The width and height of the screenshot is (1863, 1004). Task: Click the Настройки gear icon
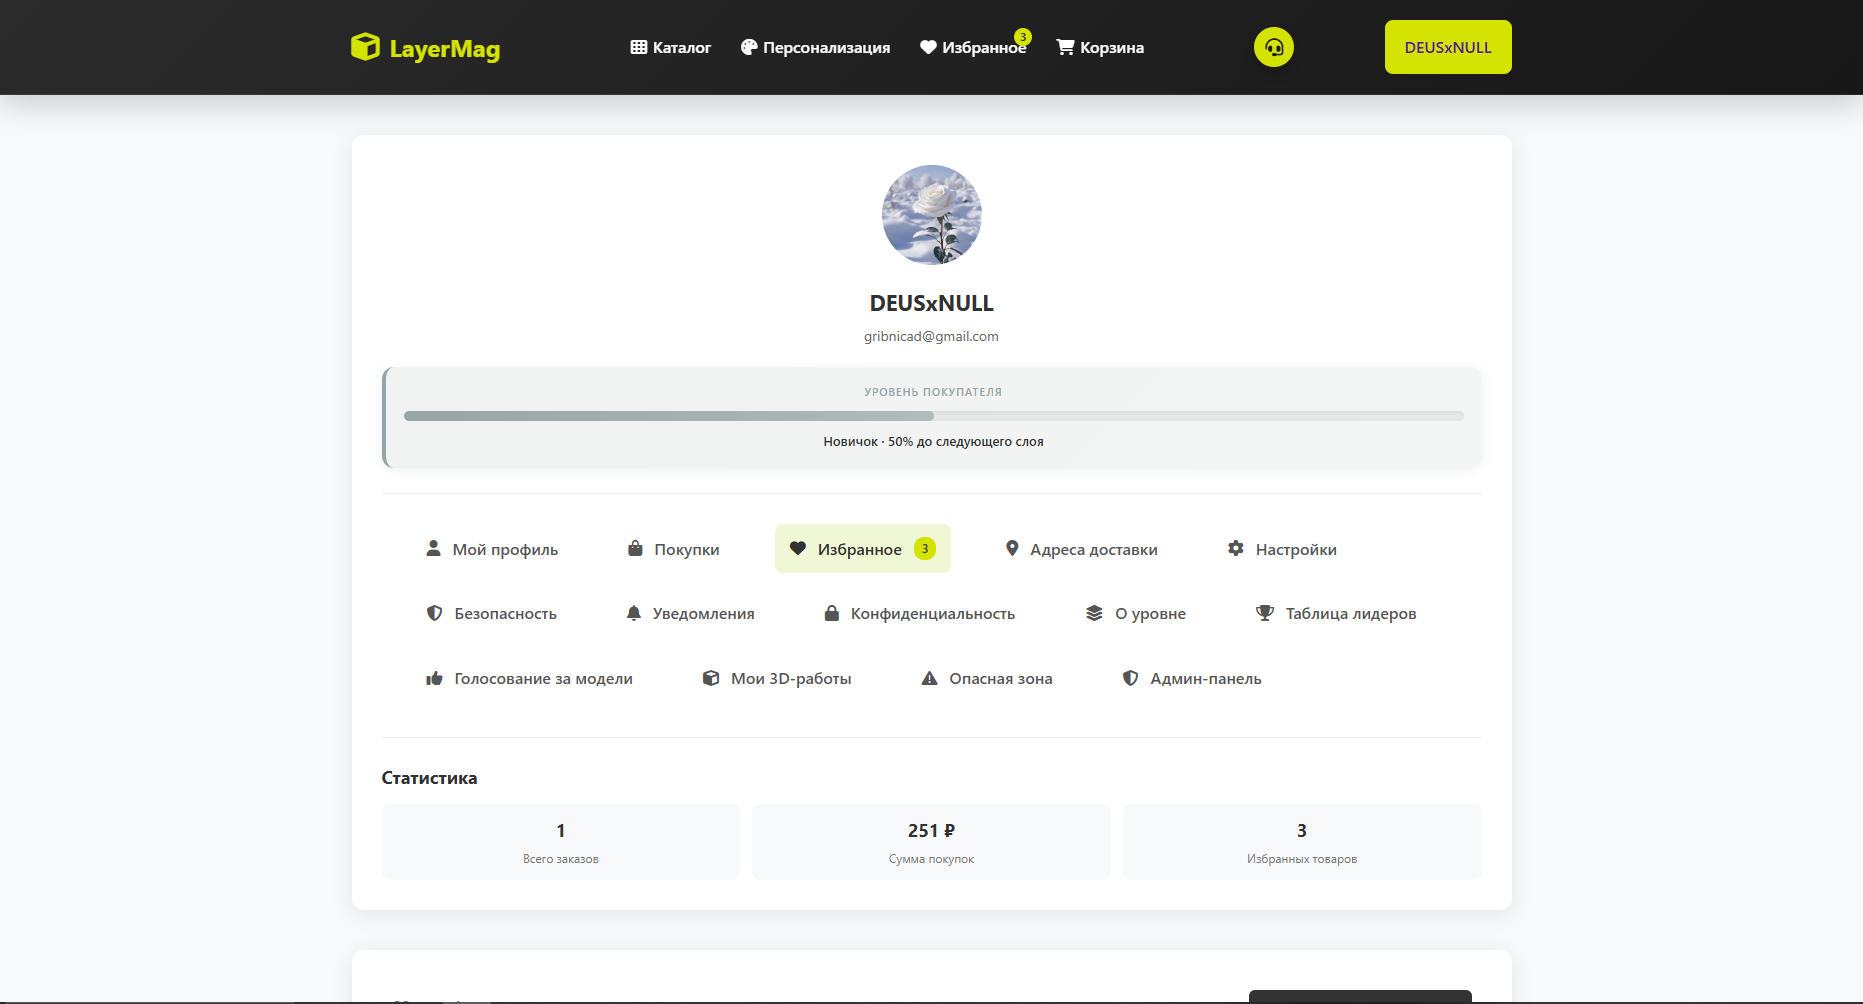tap(1236, 548)
